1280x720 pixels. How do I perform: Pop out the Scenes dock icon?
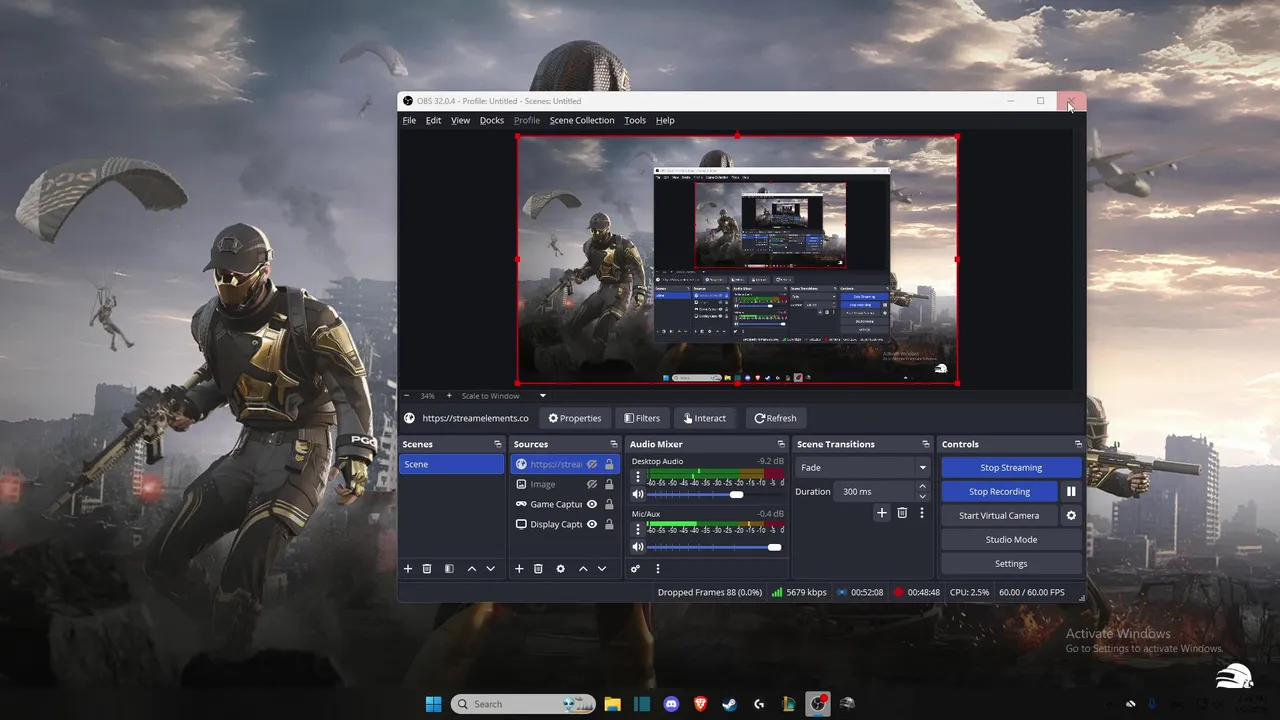pos(498,444)
